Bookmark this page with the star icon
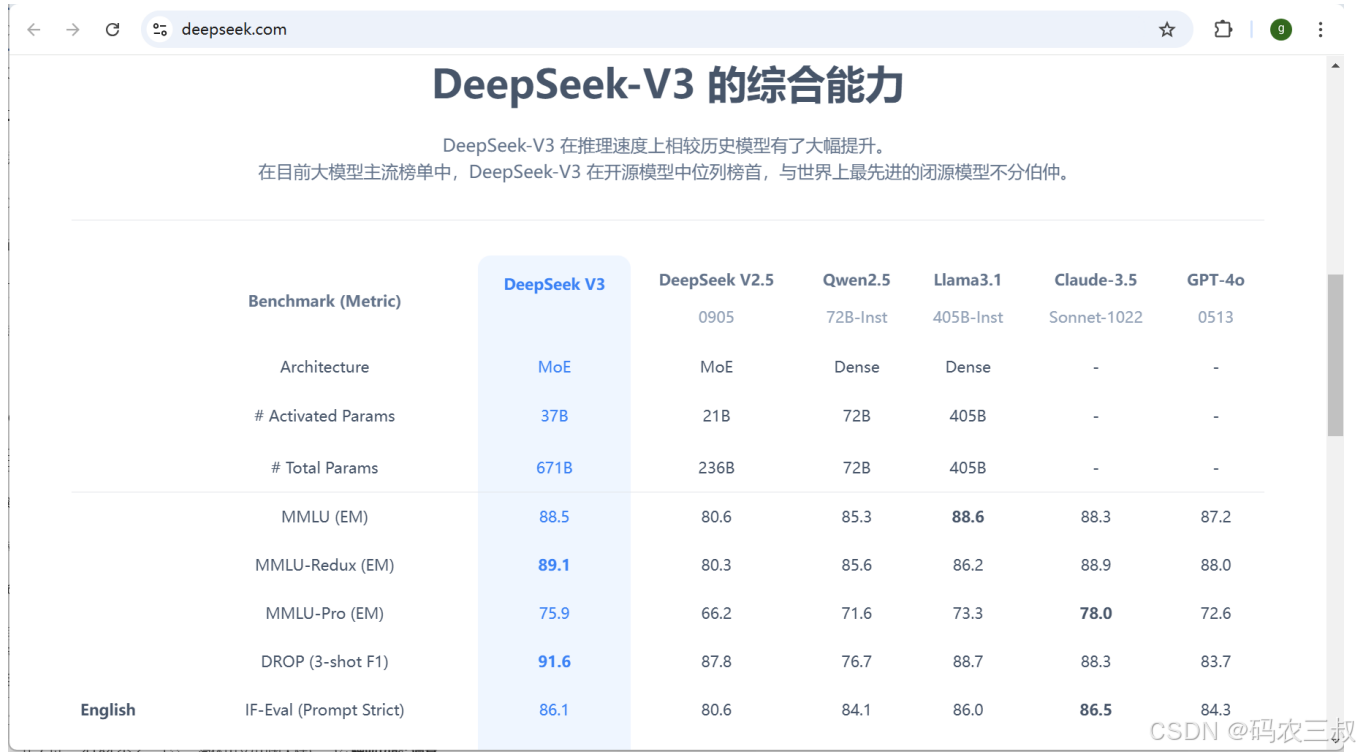 pos(1167,30)
